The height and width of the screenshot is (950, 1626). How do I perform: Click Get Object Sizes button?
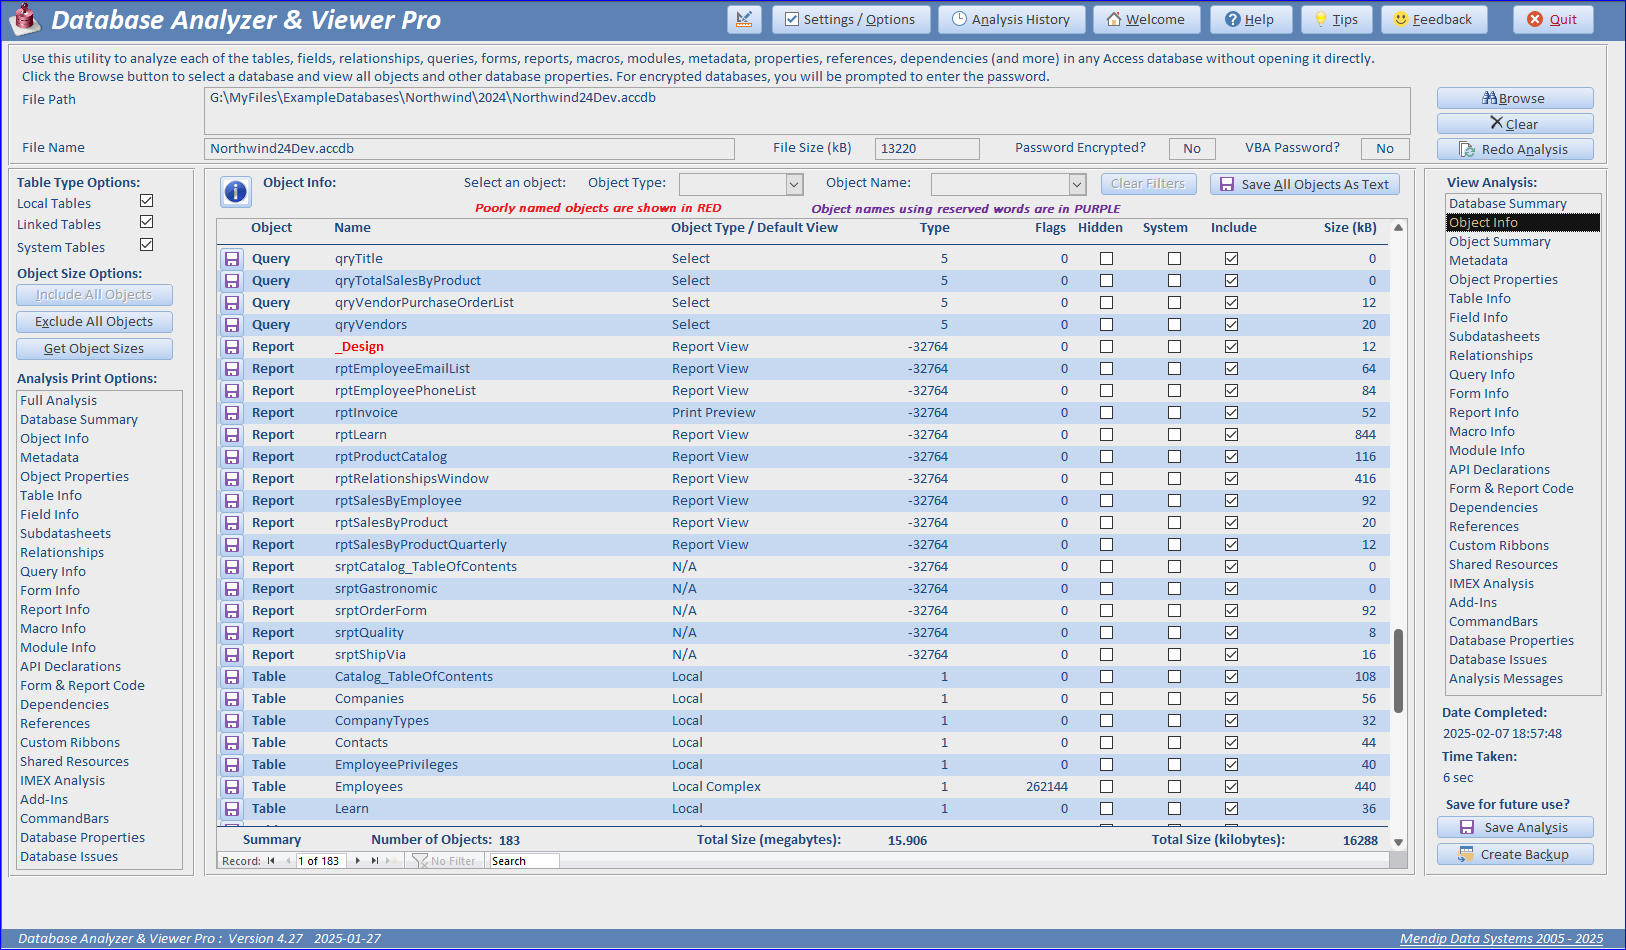point(94,349)
